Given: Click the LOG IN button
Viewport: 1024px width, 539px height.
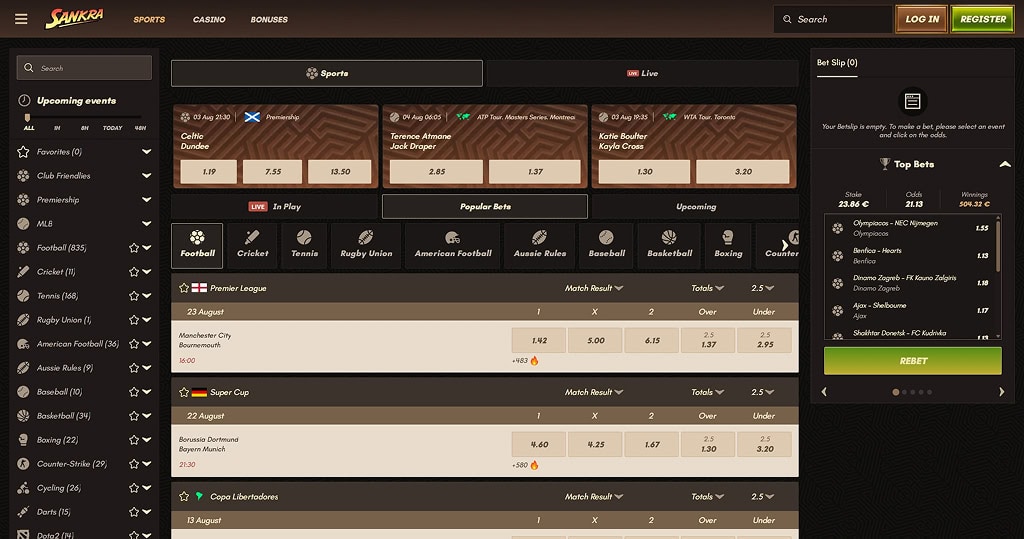Looking at the screenshot, I should pos(921,20).
